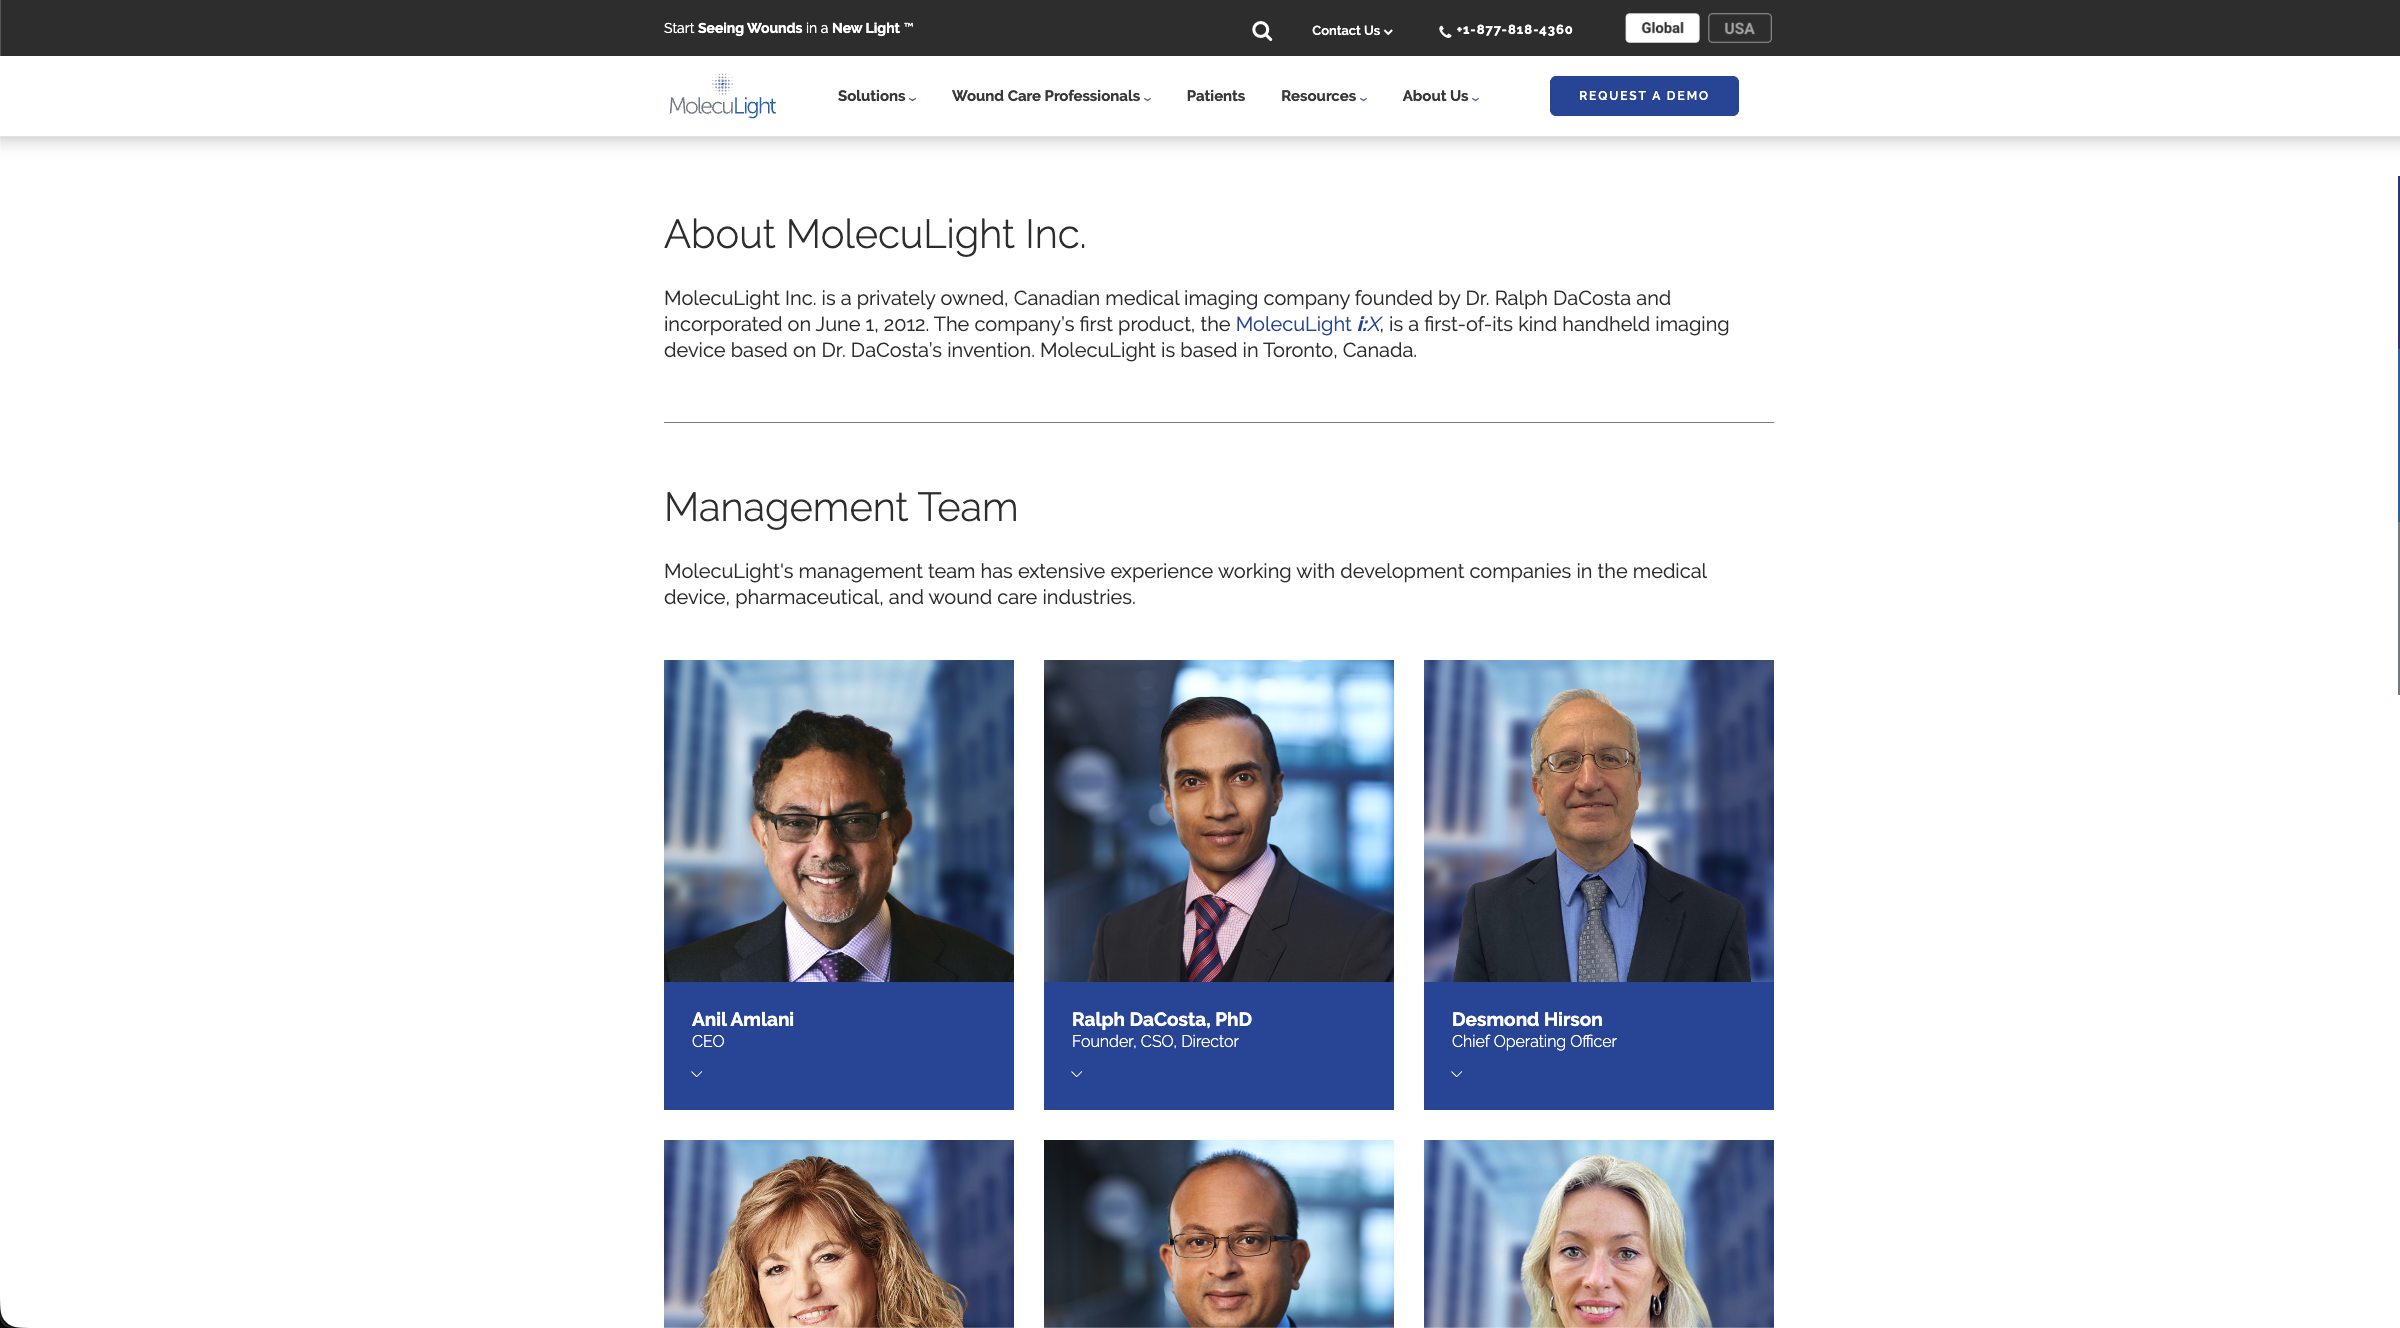The height and width of the screenshot is (1328, 2400).
Task: Click the Request a Demo button
Action: click(x=1643, y=96)
